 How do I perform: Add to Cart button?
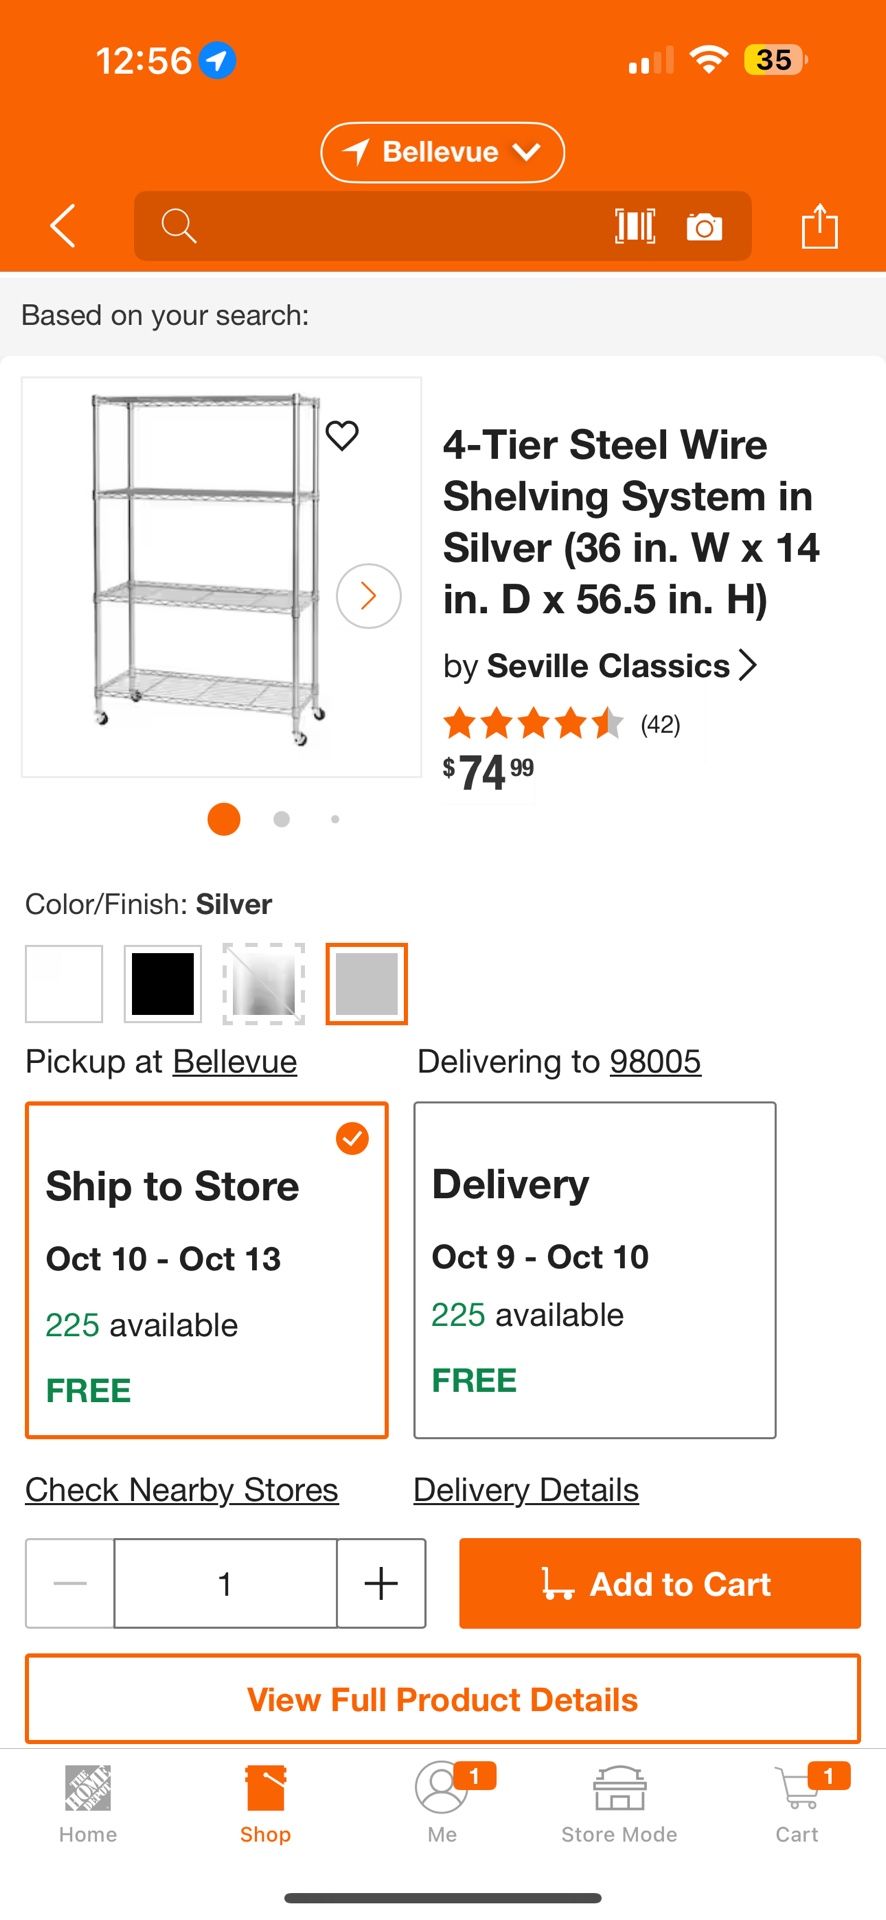point(660,1583)
